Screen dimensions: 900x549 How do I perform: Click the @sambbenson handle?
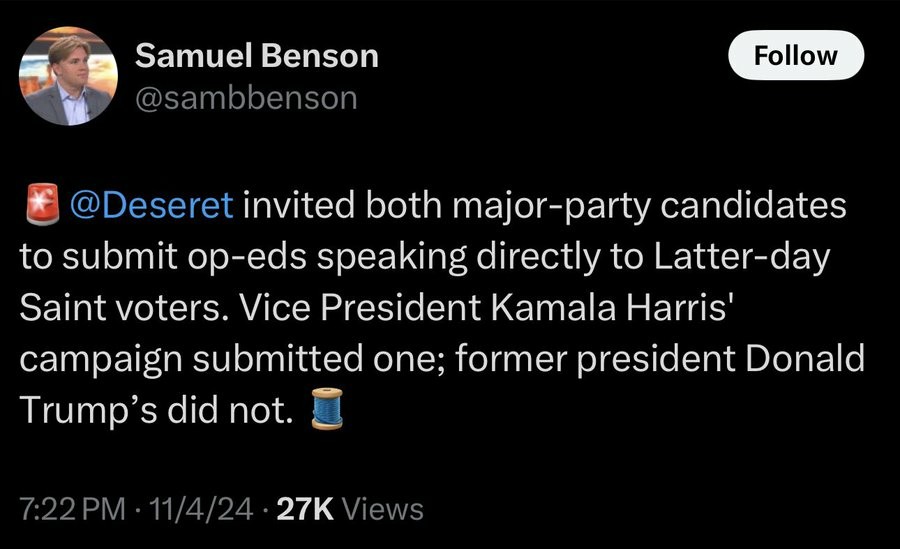tap(245, 97)
